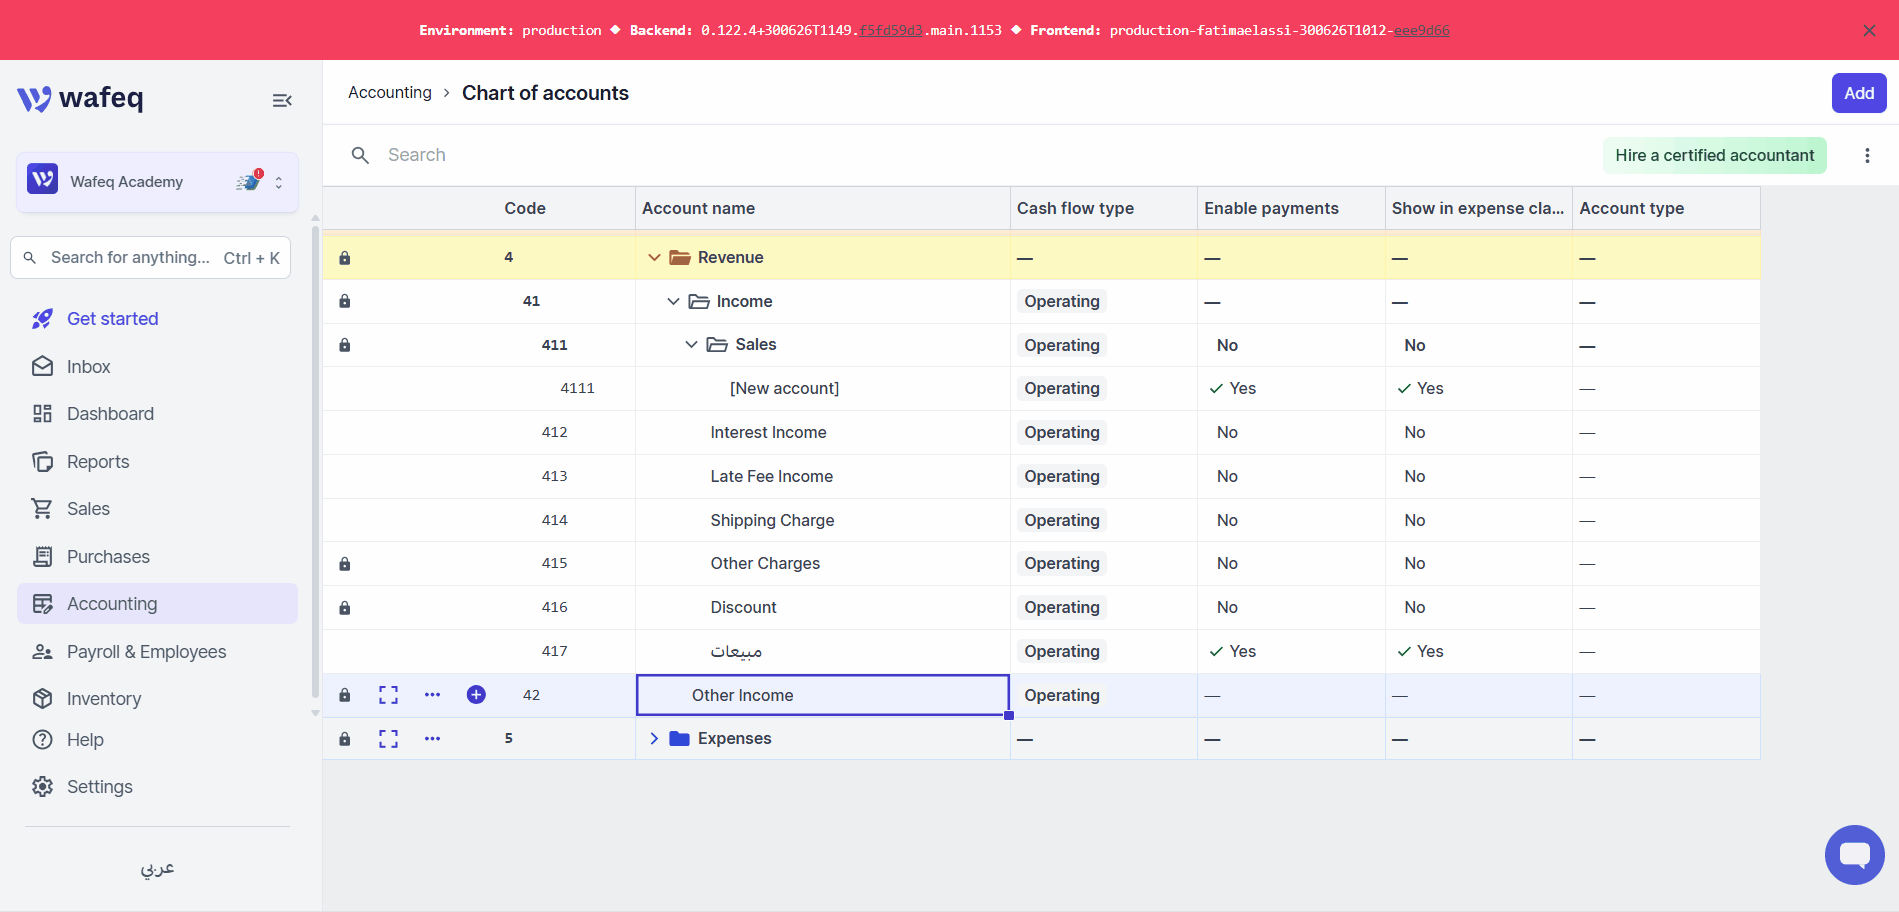Collapse the Sales subfolder
The width and height of the screenshot is (1899, 912).
pos(691,345)
